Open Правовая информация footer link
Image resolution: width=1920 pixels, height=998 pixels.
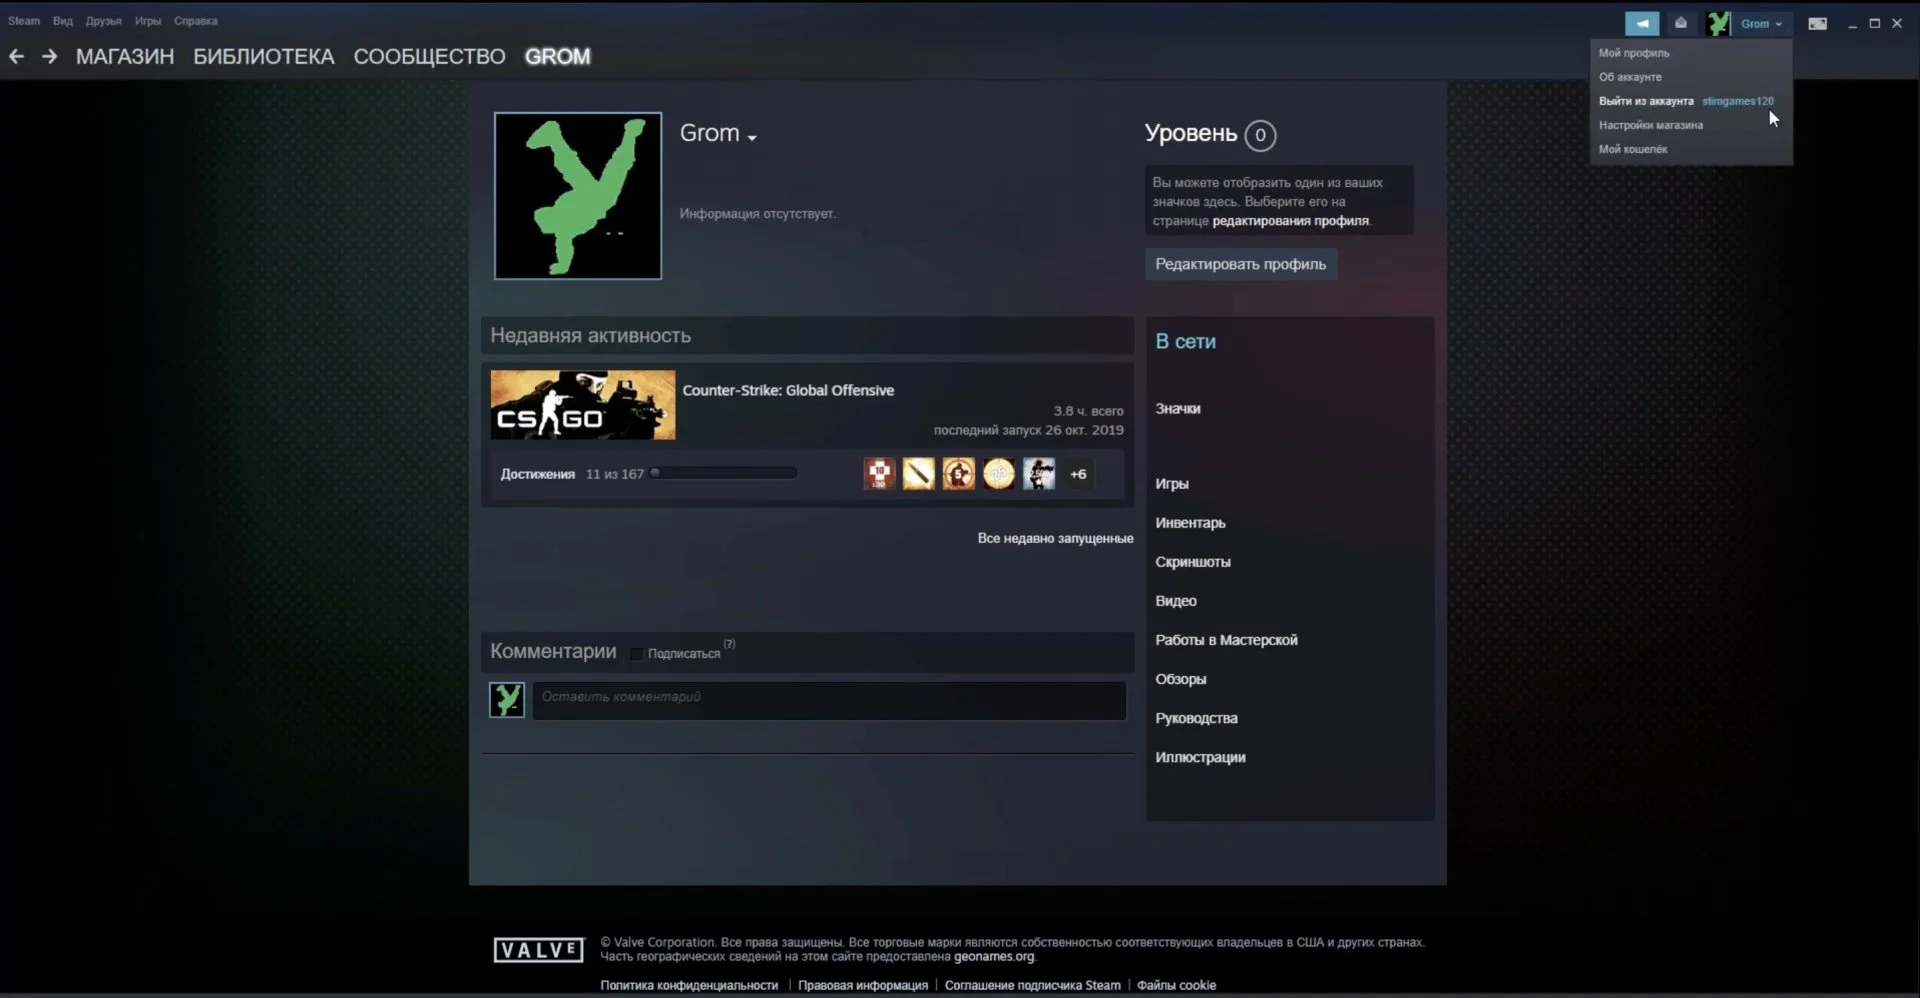[x=863, y=985]
